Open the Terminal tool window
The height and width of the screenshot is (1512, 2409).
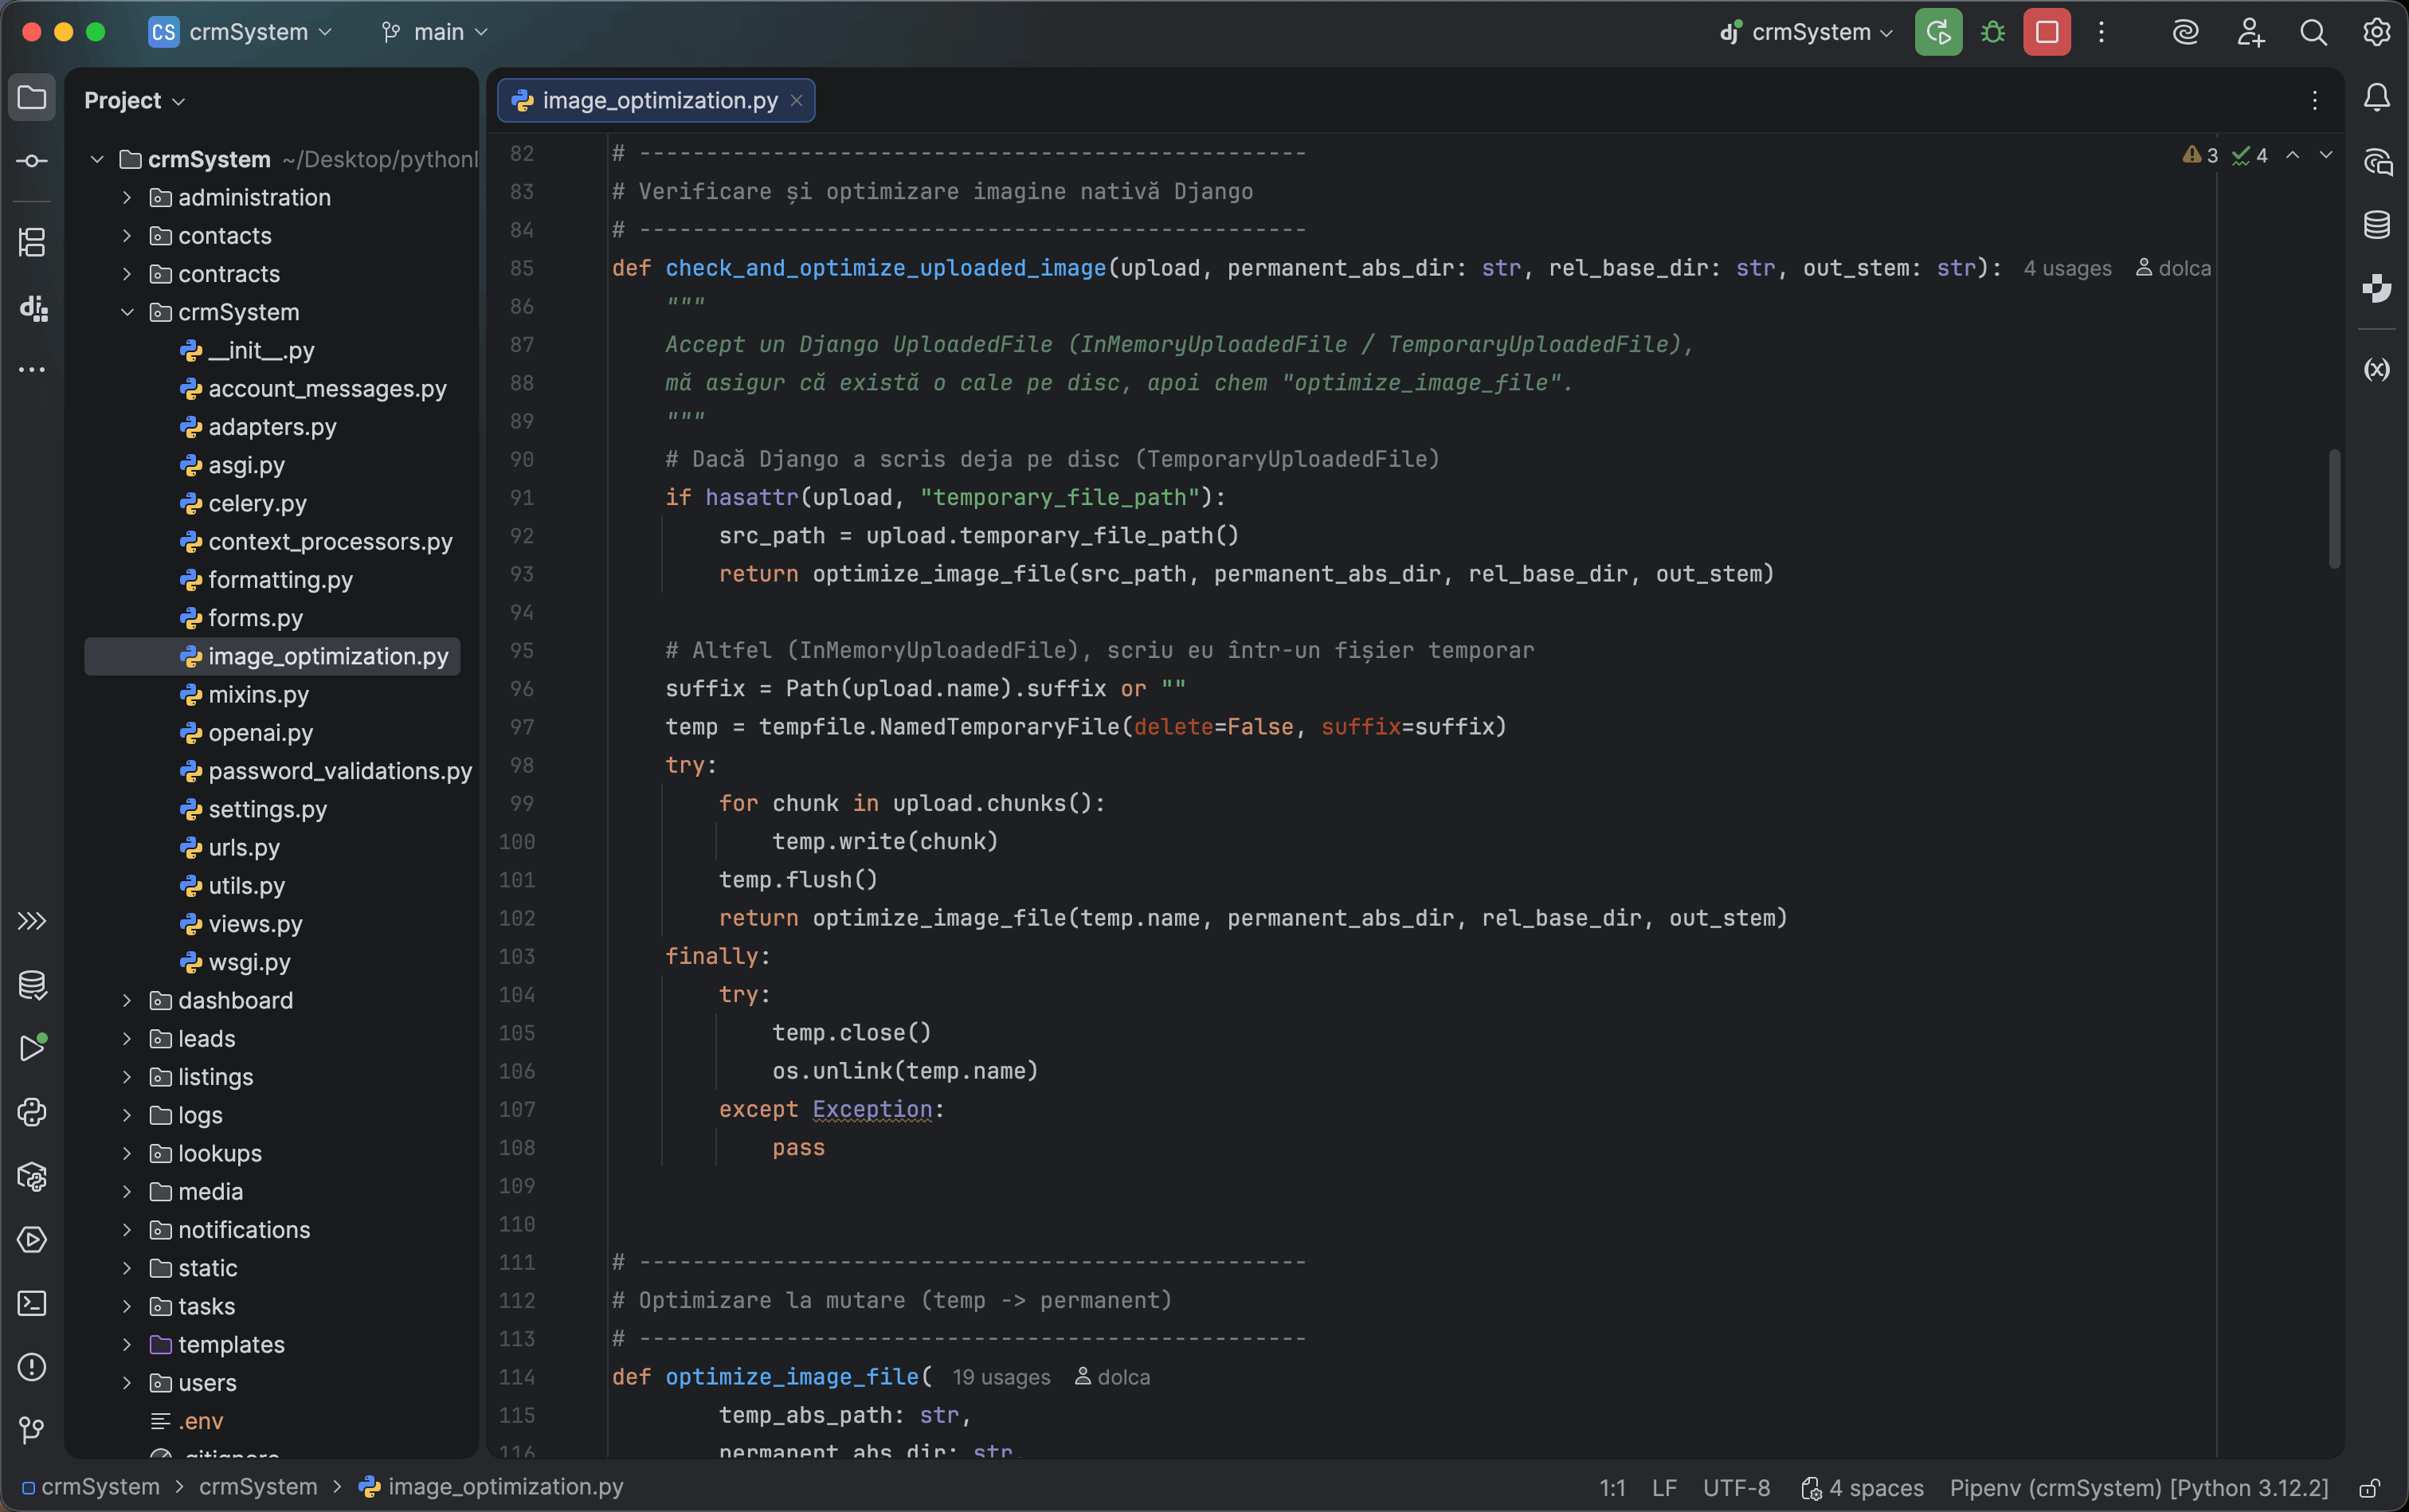click(32, 1303)
